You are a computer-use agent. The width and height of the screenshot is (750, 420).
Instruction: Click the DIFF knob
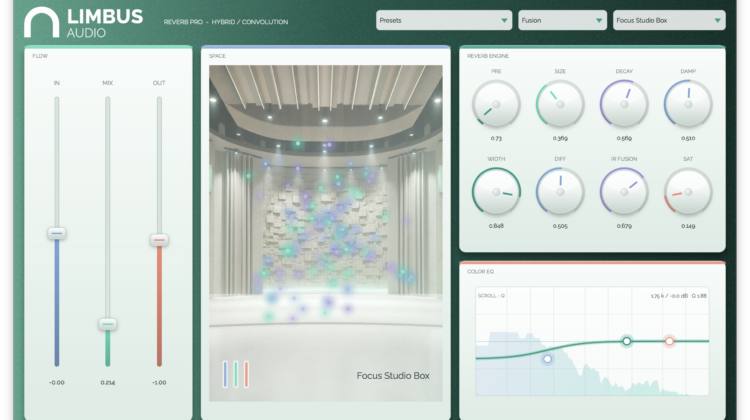pyautogui.click(x=560, y=191)
